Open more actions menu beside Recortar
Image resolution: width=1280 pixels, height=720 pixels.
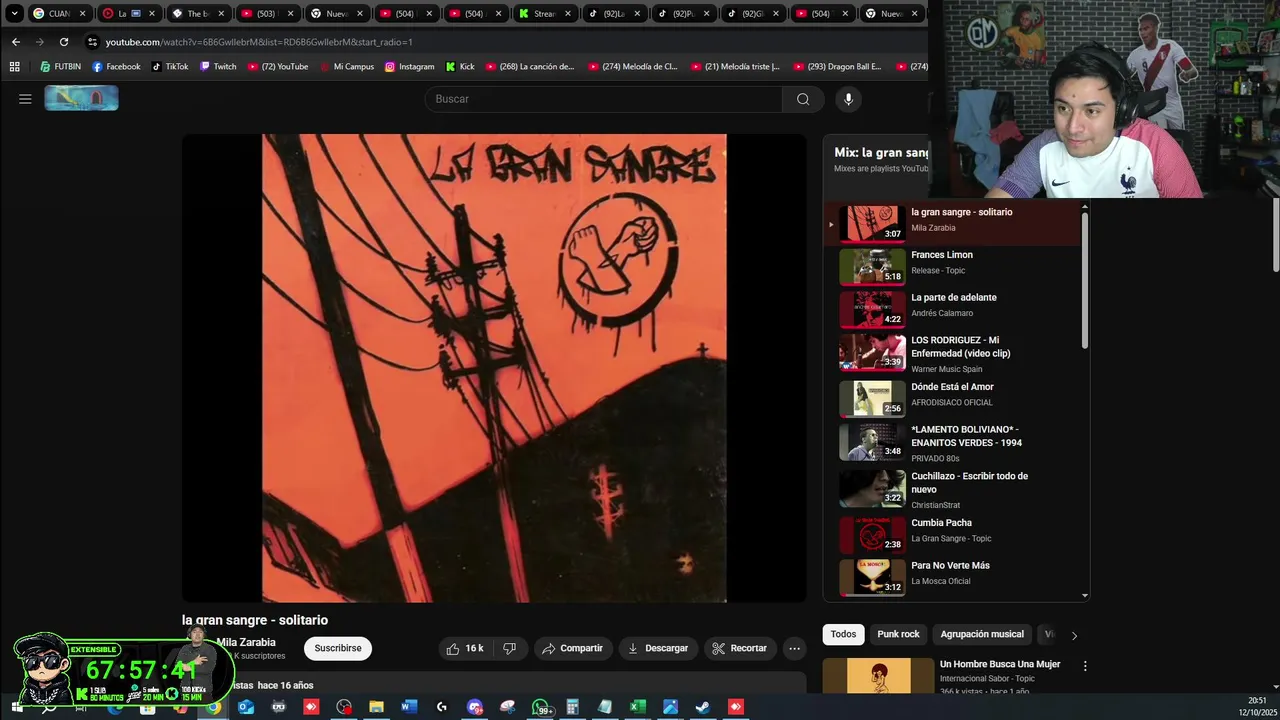(x=794, y=648)
